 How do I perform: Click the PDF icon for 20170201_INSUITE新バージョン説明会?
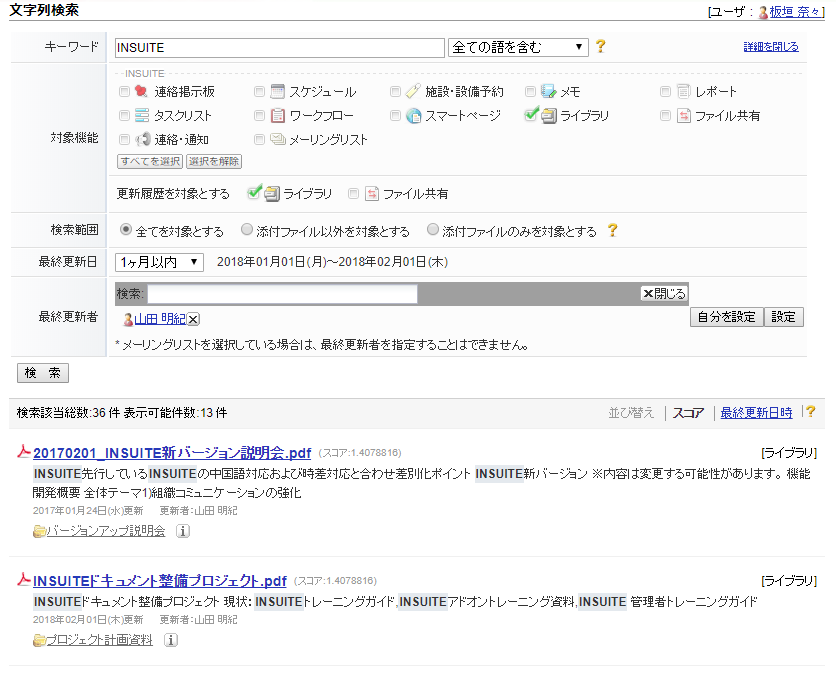coord(23,452)
